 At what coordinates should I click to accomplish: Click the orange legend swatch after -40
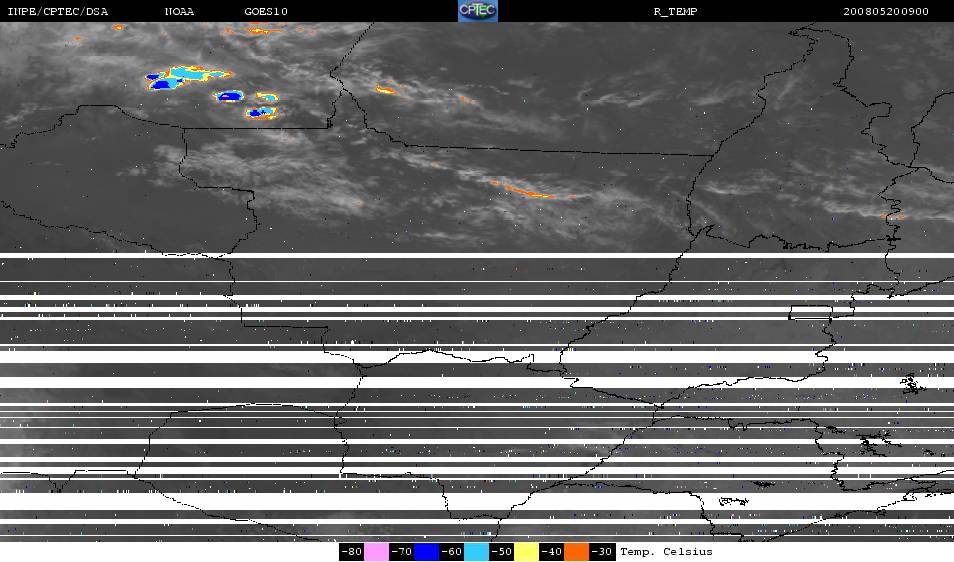(576, 552)
